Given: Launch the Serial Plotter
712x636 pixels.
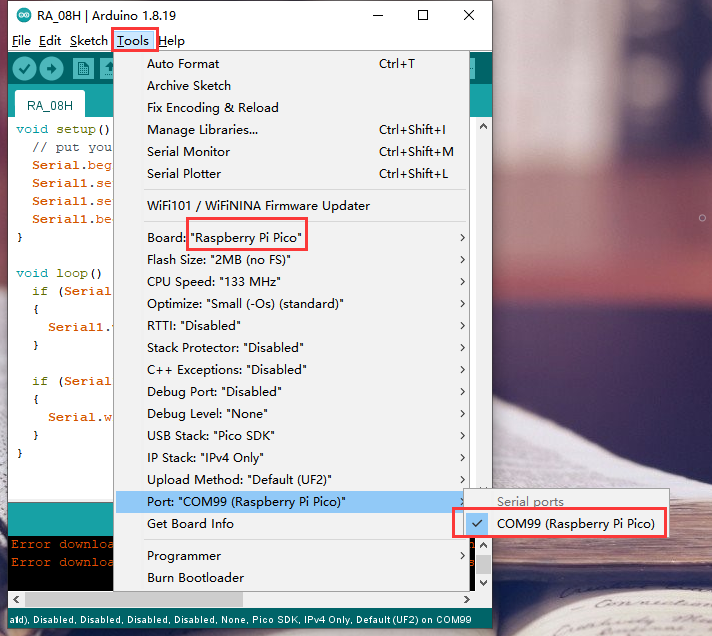Looking at the screenshot, I should tap(292, 174).
